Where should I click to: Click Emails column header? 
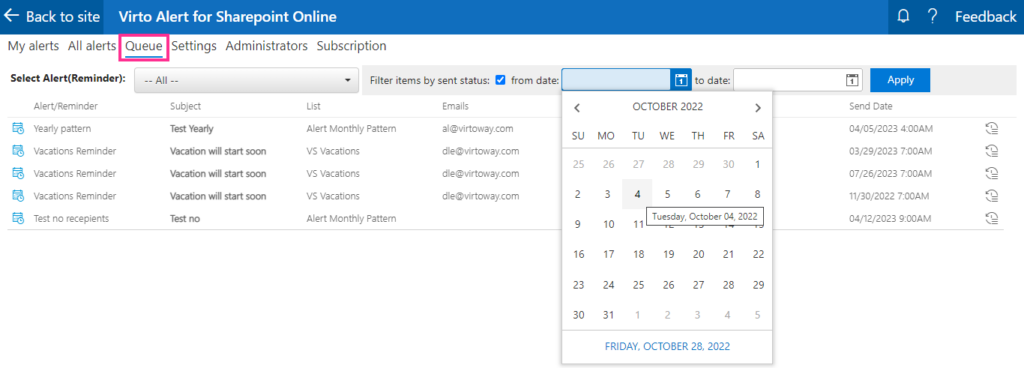click(x=455, y=106)
